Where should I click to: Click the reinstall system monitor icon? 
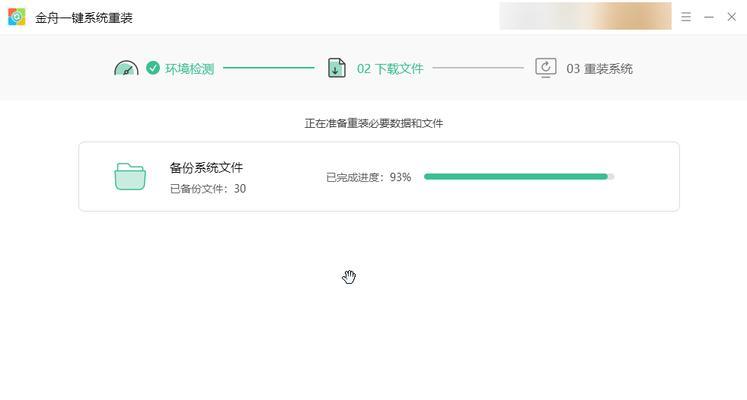click(545, 68)
